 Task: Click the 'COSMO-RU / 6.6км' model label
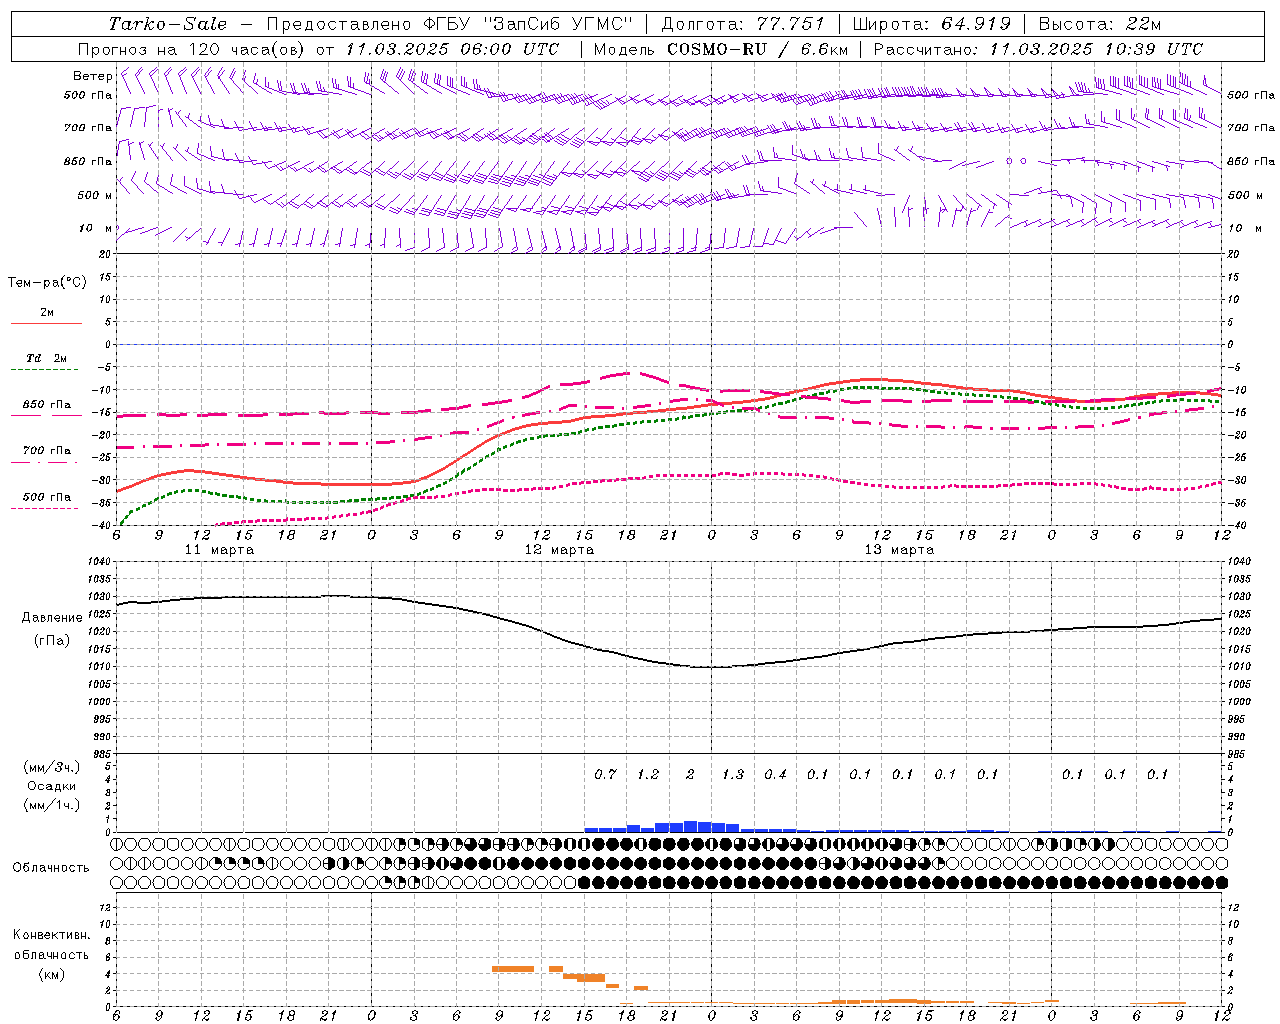(x=758, y=49)
